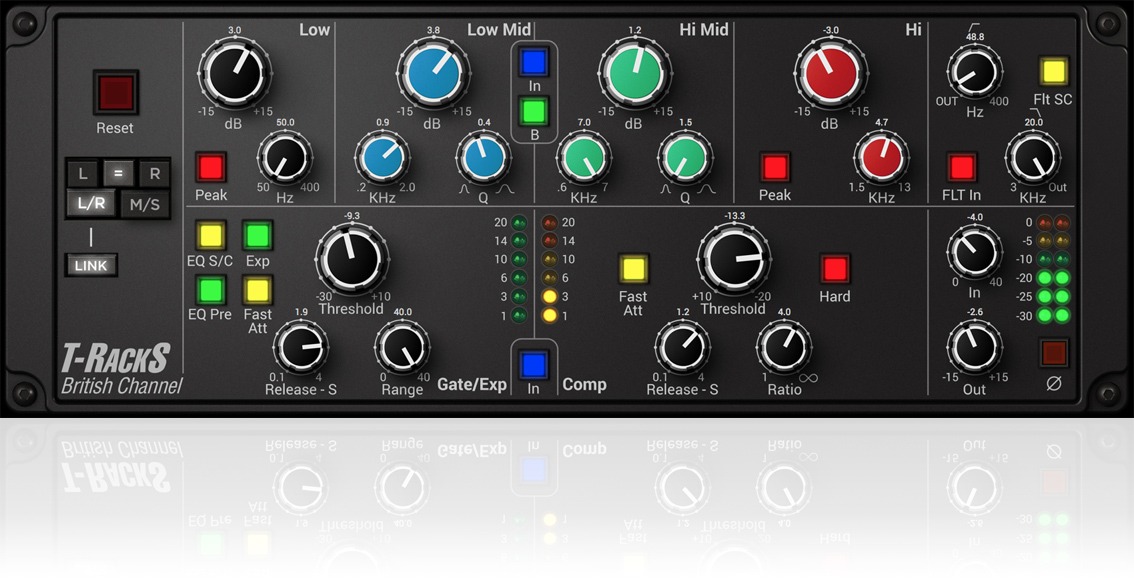Toggle the Hi band Peak button
The height and width of the screenshot is (580, 1134).
pyautogui.click(x=775, y=166)
